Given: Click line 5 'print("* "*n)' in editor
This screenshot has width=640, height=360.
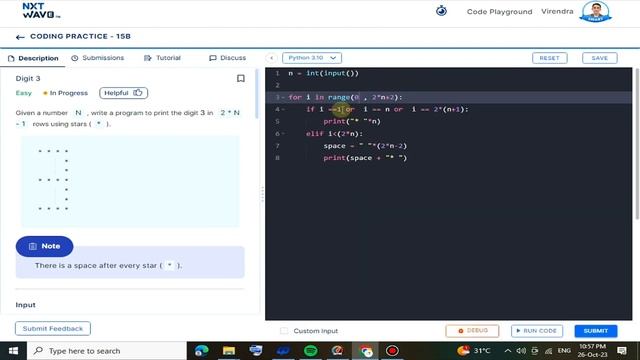Looking at the screenshot, I should coord(352,122).
